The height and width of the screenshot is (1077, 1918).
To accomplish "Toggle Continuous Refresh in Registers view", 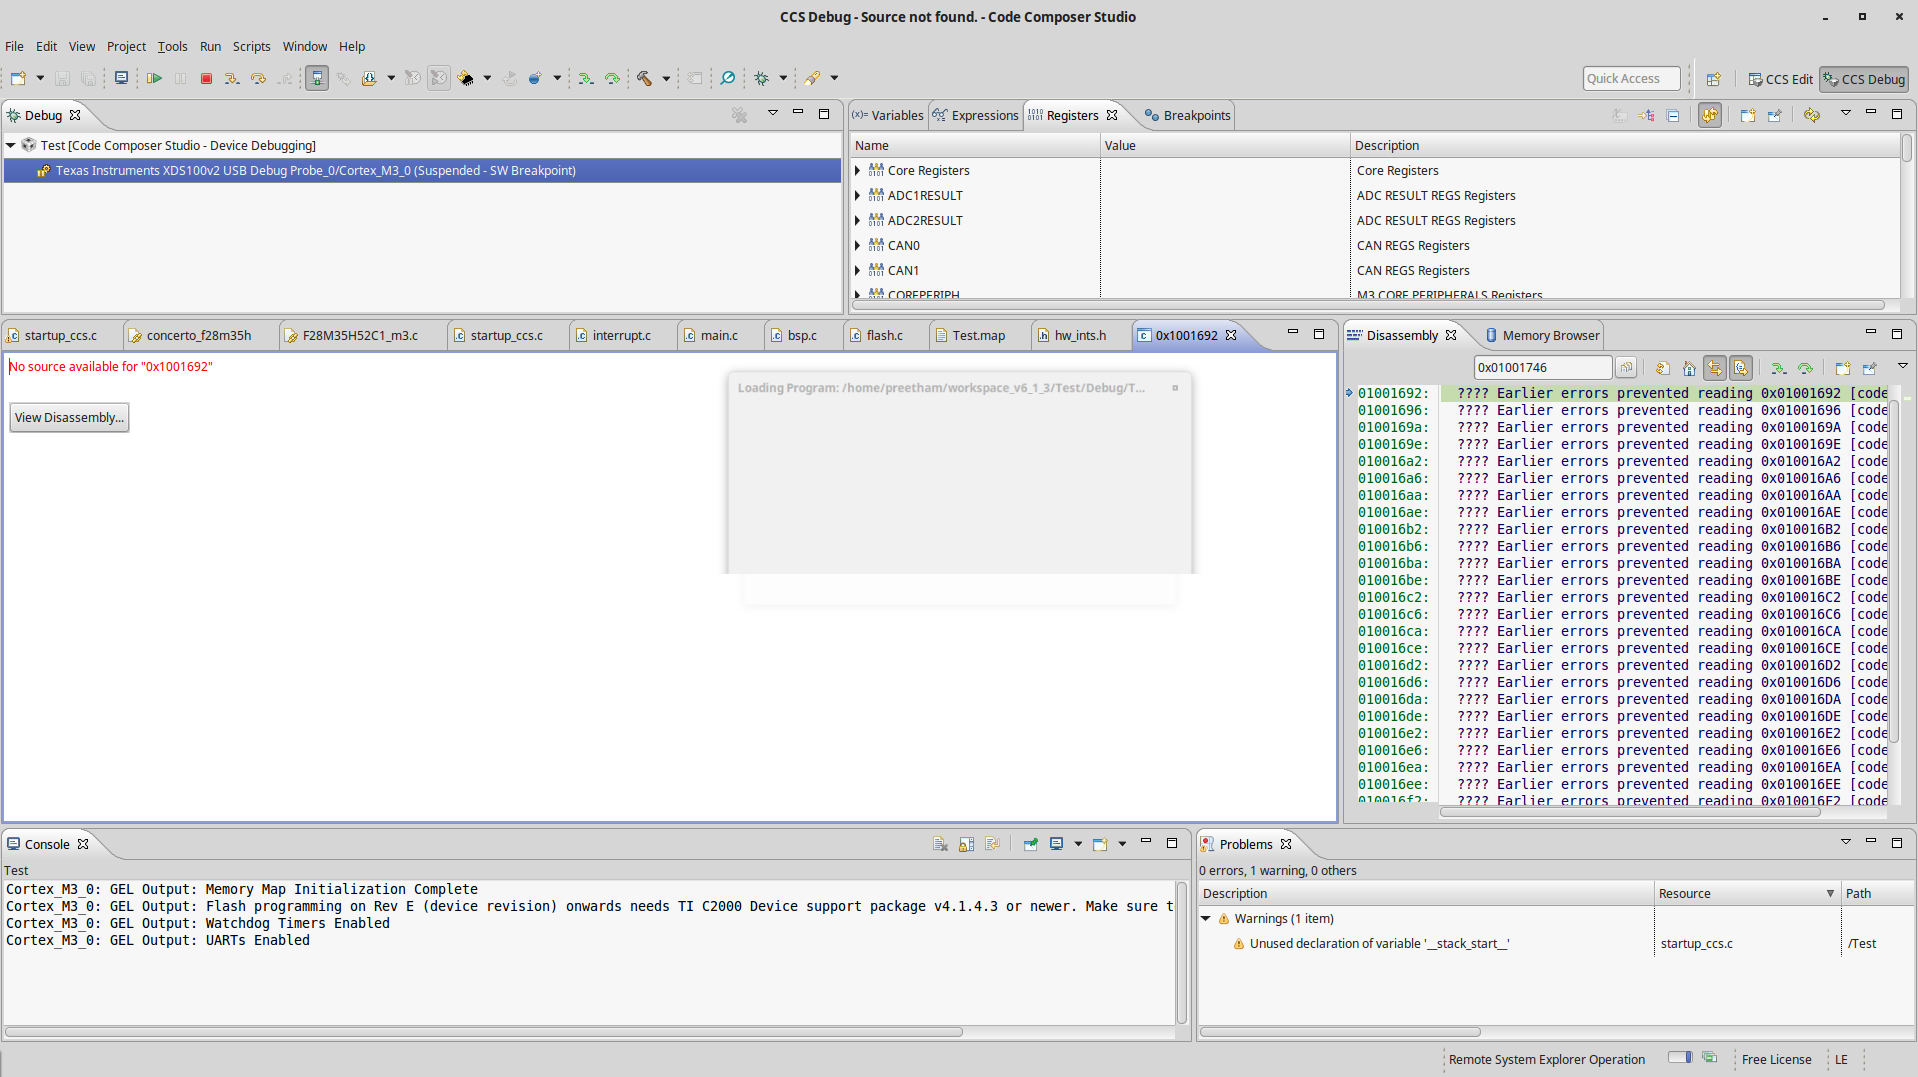I will [1710, 115].
